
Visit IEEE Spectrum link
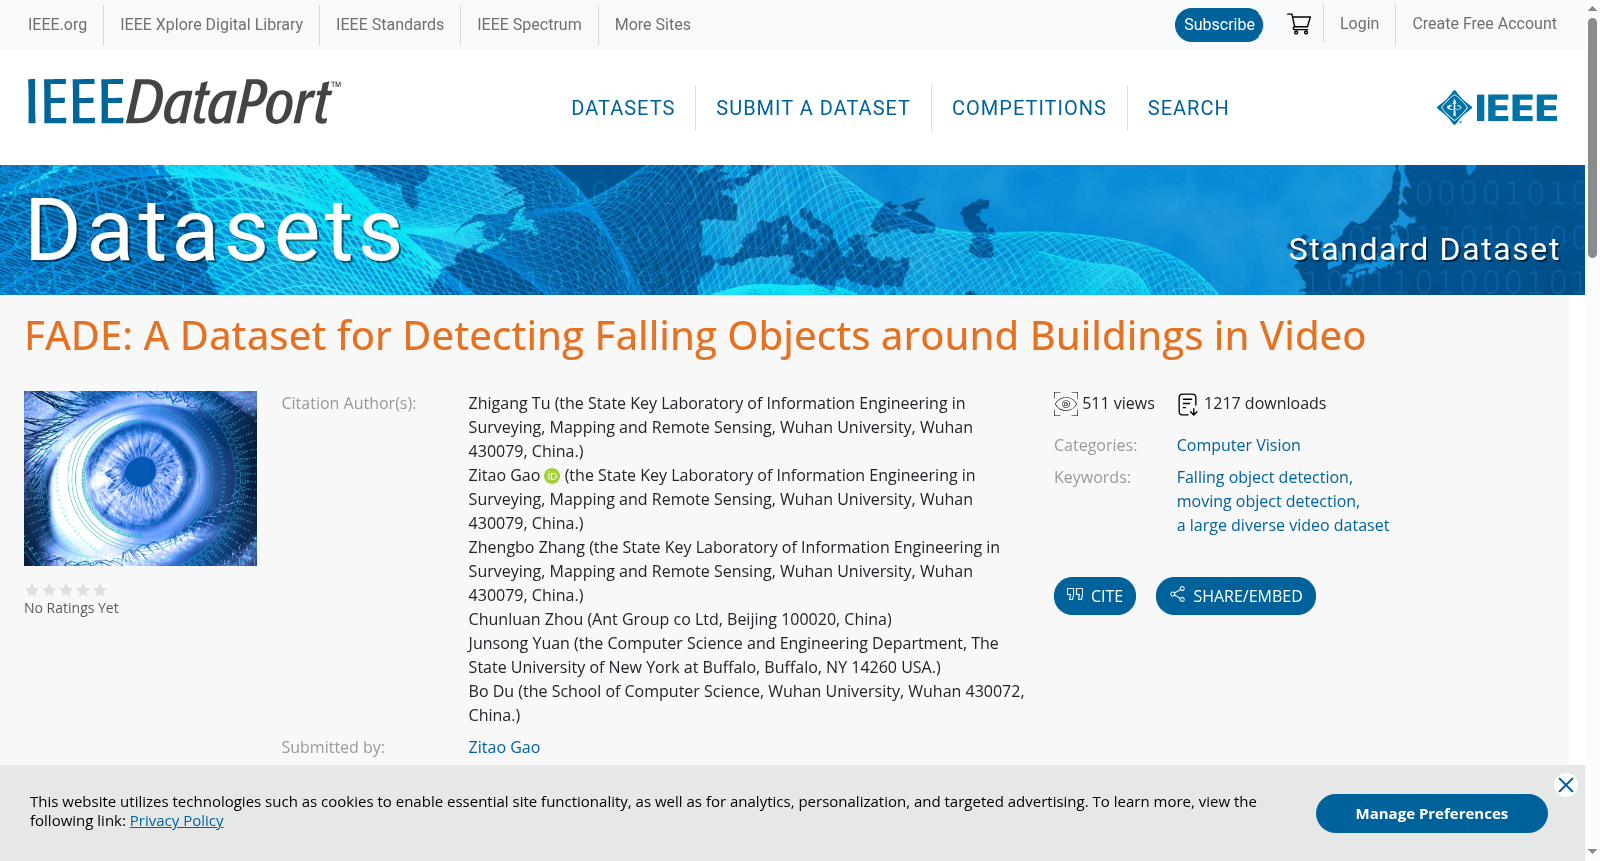pyautogui.click(x=529, y=24)
